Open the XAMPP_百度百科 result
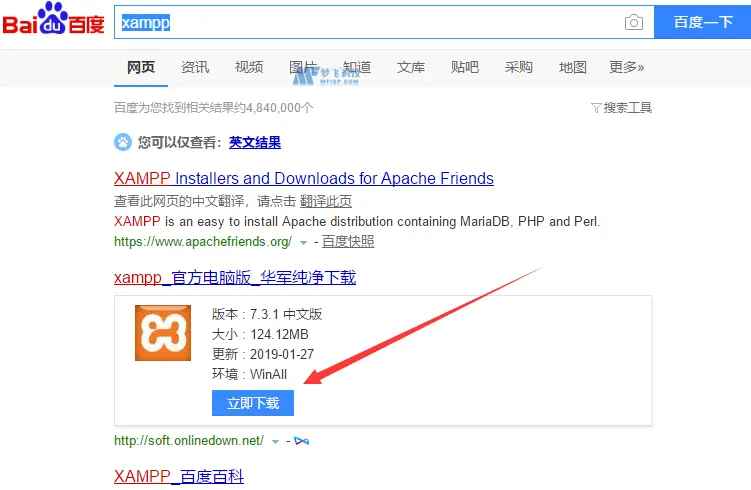 pyautogui.click(x=179, y=476)
